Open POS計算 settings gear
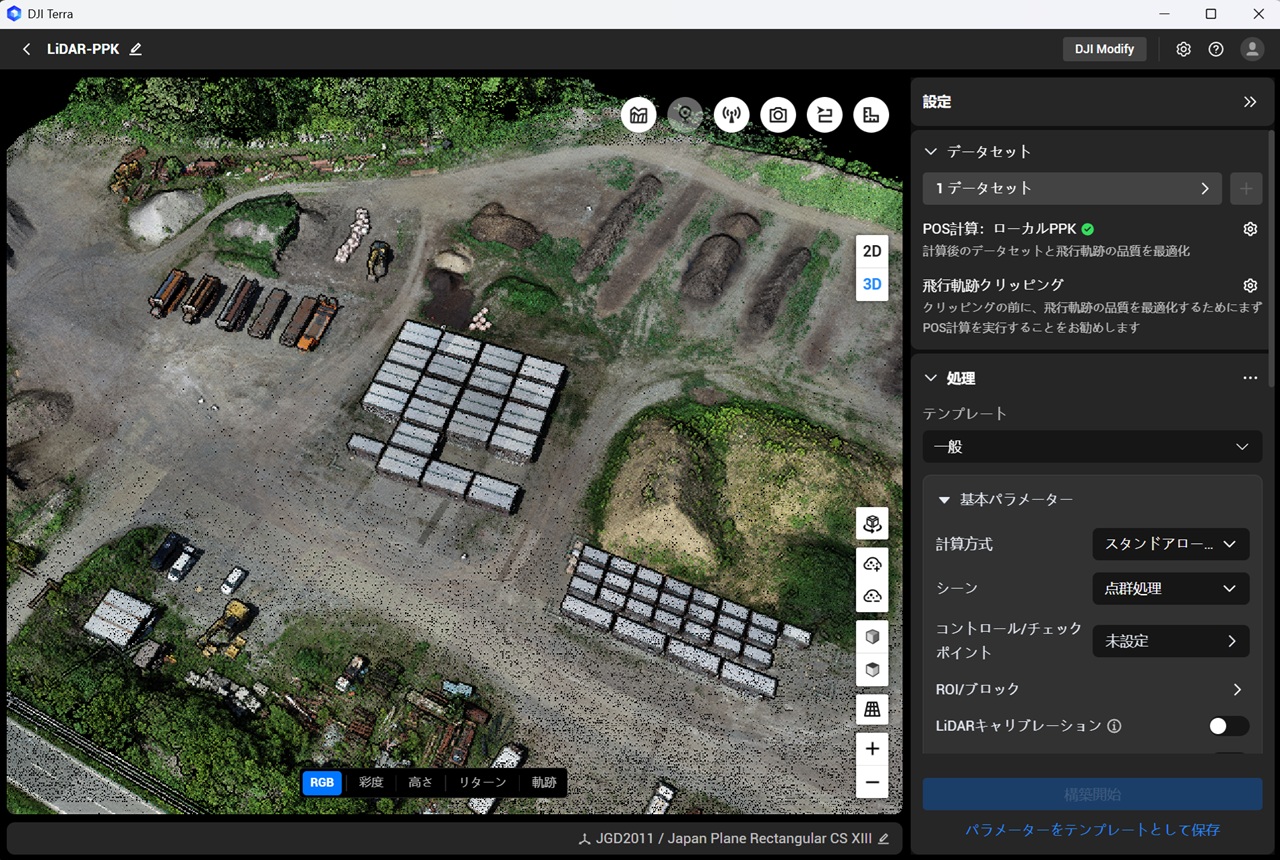 coord(1249,229)
